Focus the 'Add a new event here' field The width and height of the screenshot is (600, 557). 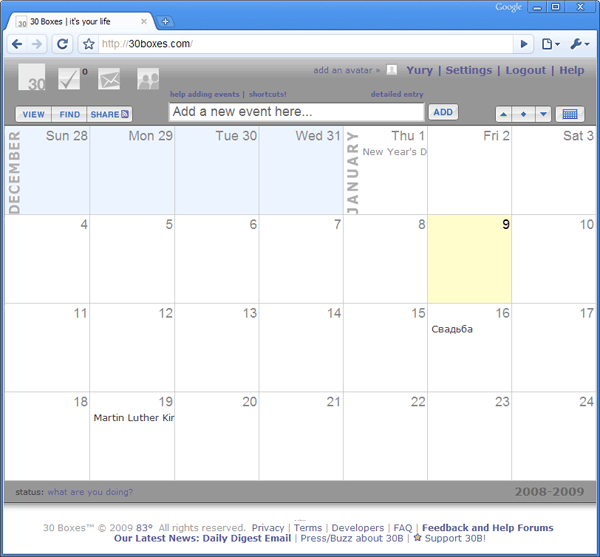(297, 112)
